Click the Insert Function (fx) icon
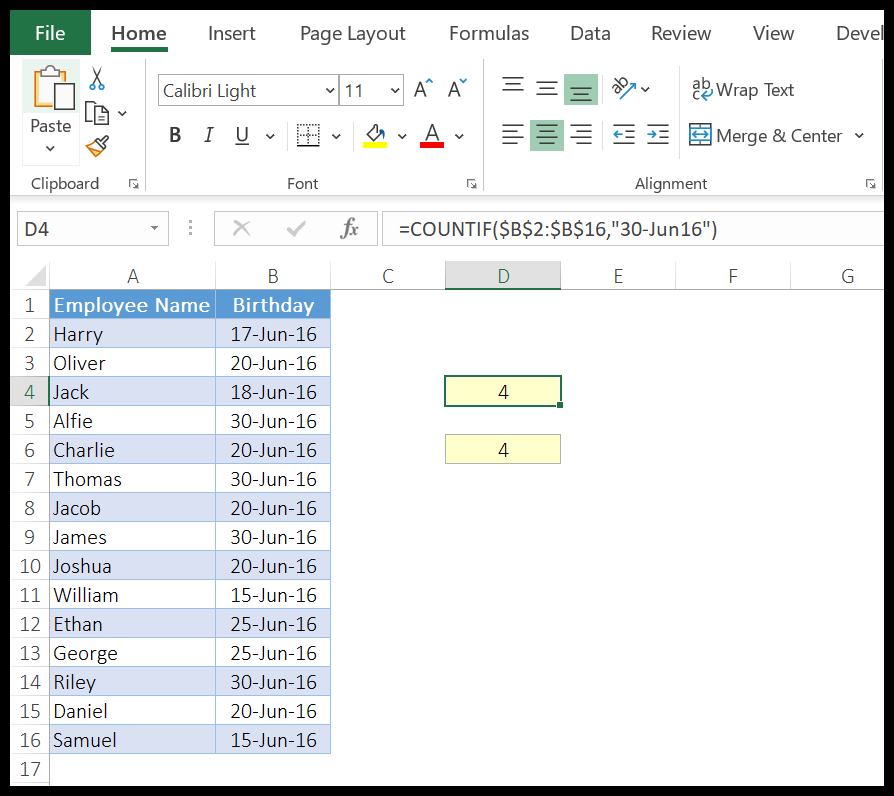Image resolution: width=894 pixels, height=796 pixels. (349, 228)
